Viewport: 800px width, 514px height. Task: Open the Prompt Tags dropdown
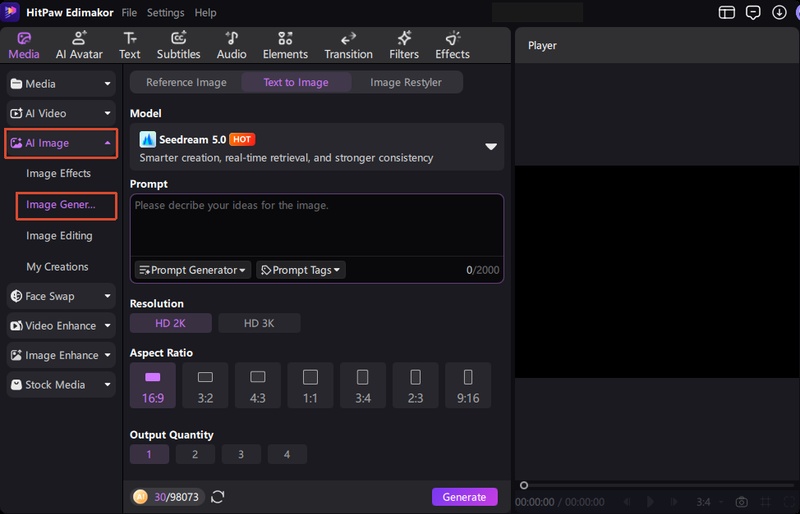tap(301, 270)
